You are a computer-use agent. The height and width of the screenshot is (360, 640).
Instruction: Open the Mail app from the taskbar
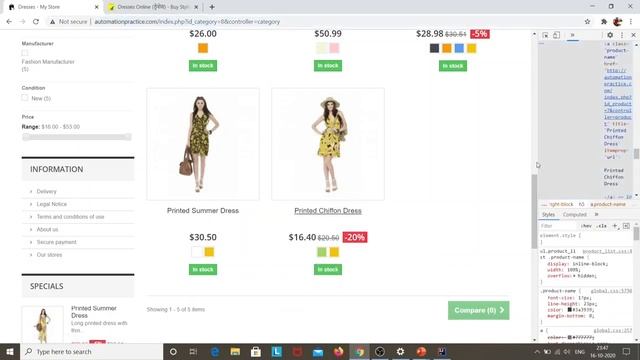click(x=318, y=351)
